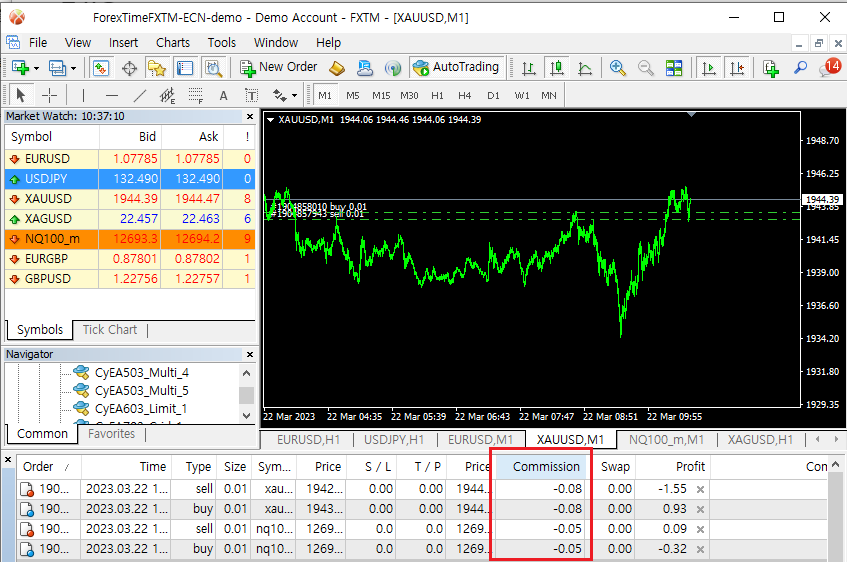Open the search magnifier icon
The image size is (847, 562).
point(800,68)
